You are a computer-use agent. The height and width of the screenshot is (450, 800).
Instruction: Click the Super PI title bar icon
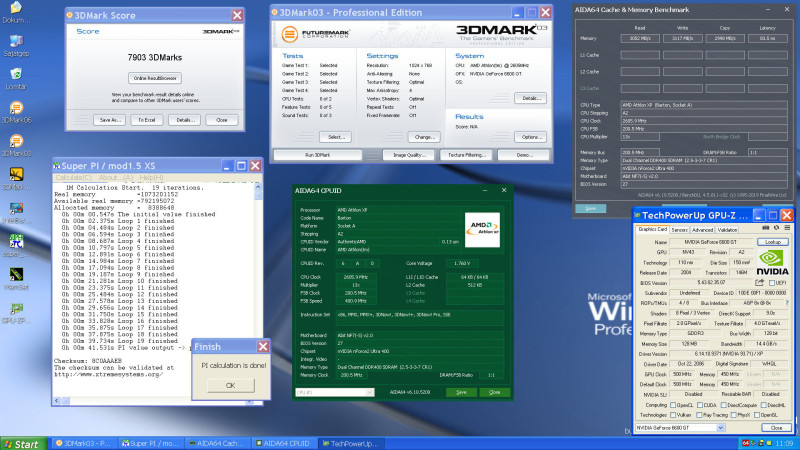click(x=57, y=166)
